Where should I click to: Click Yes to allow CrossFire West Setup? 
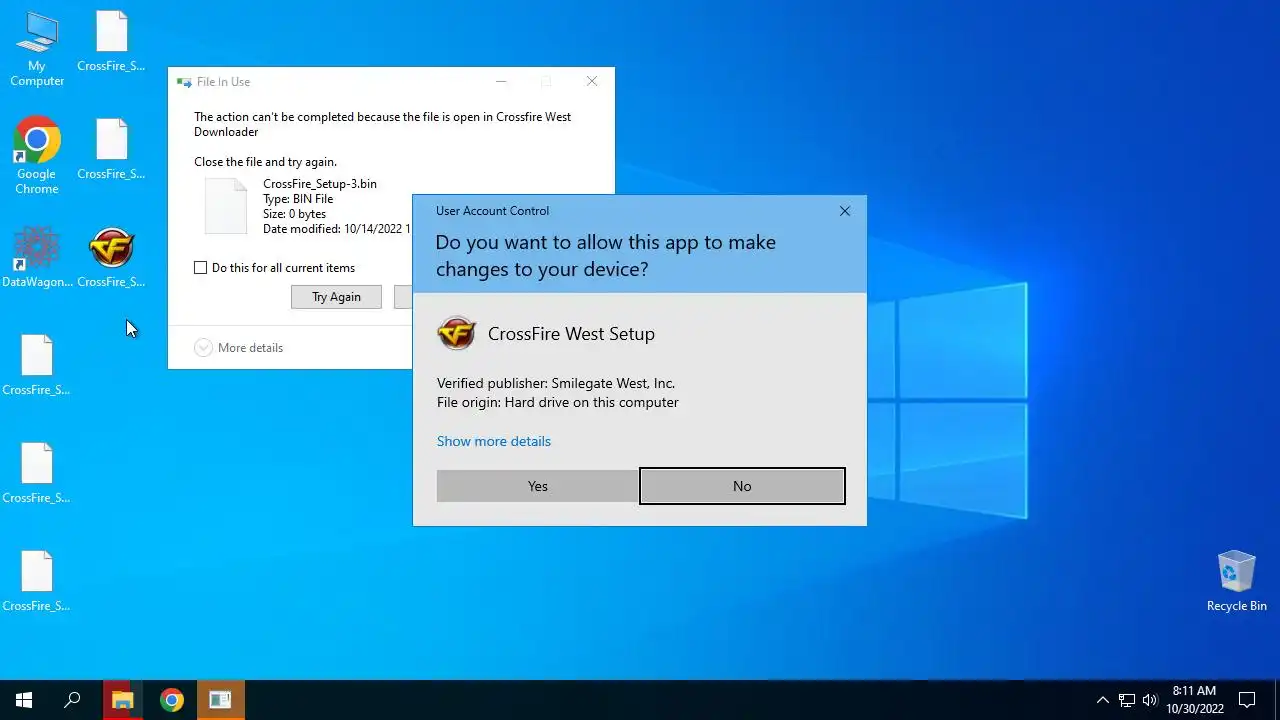pos(538,486)
